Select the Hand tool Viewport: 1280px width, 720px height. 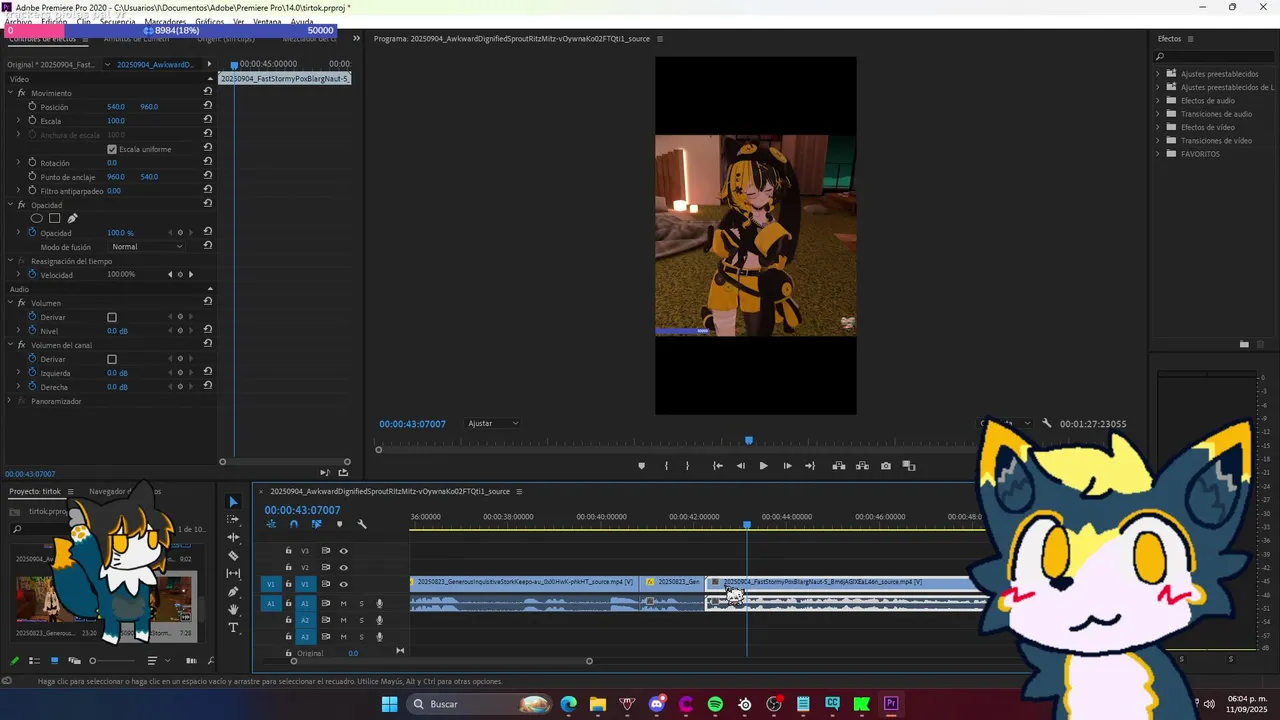click(233, 610)
